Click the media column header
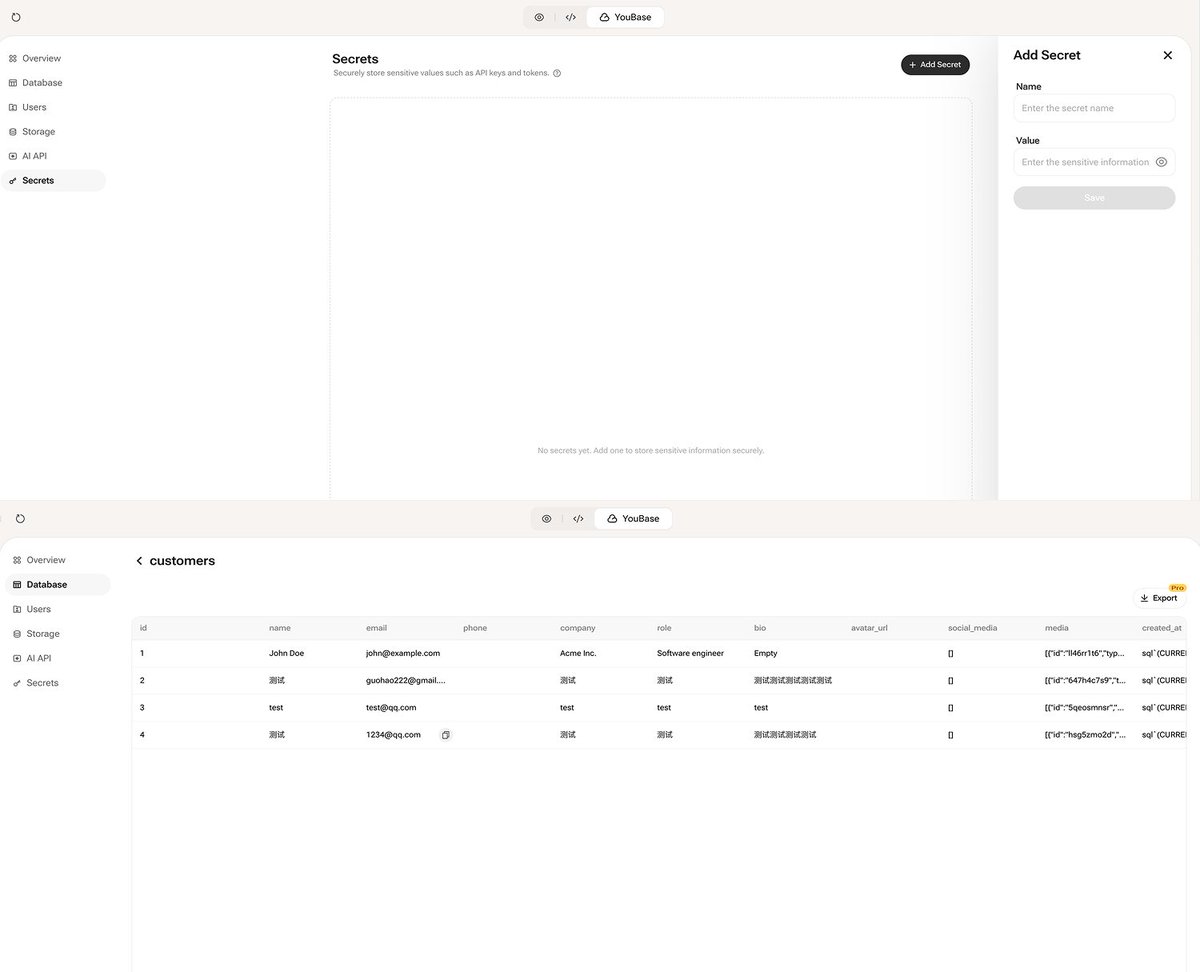Image resolution: width=1200 pixels, height=972 pixels. coord(1056,628)
